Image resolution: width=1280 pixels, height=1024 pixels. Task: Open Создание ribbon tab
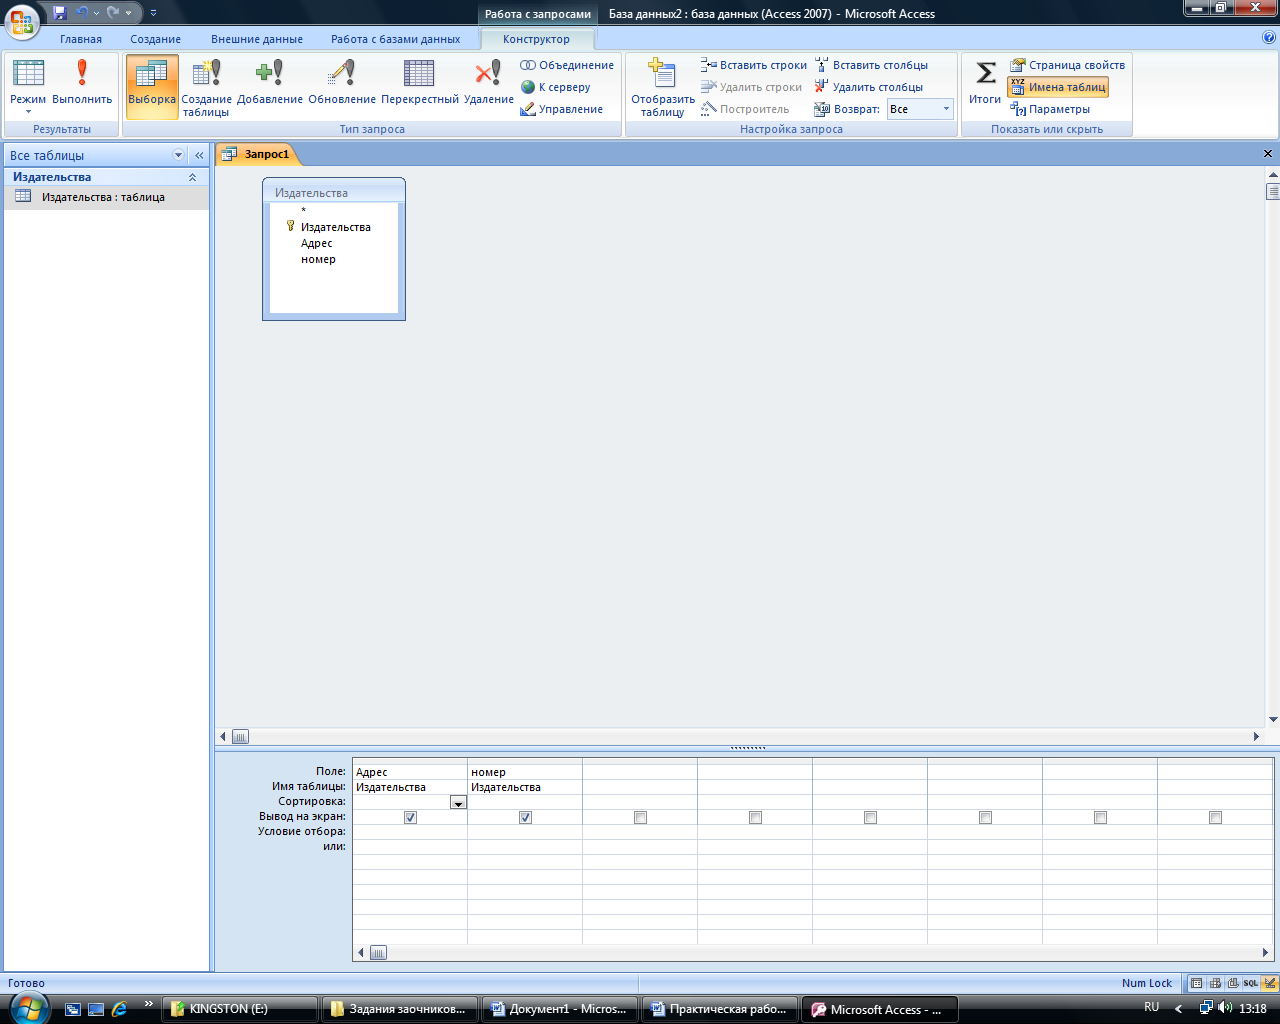click(155, 39)
